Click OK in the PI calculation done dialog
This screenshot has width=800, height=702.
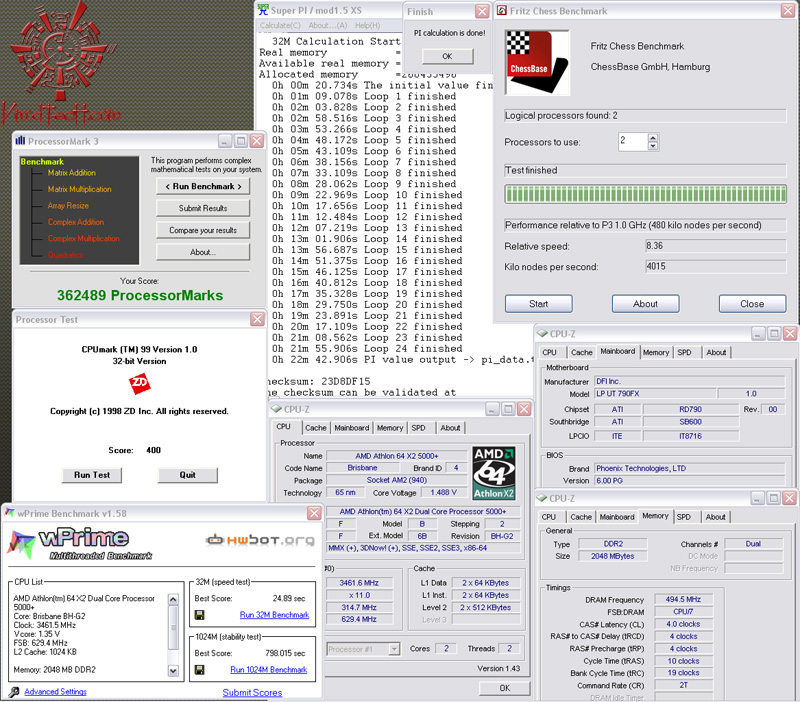447,56
